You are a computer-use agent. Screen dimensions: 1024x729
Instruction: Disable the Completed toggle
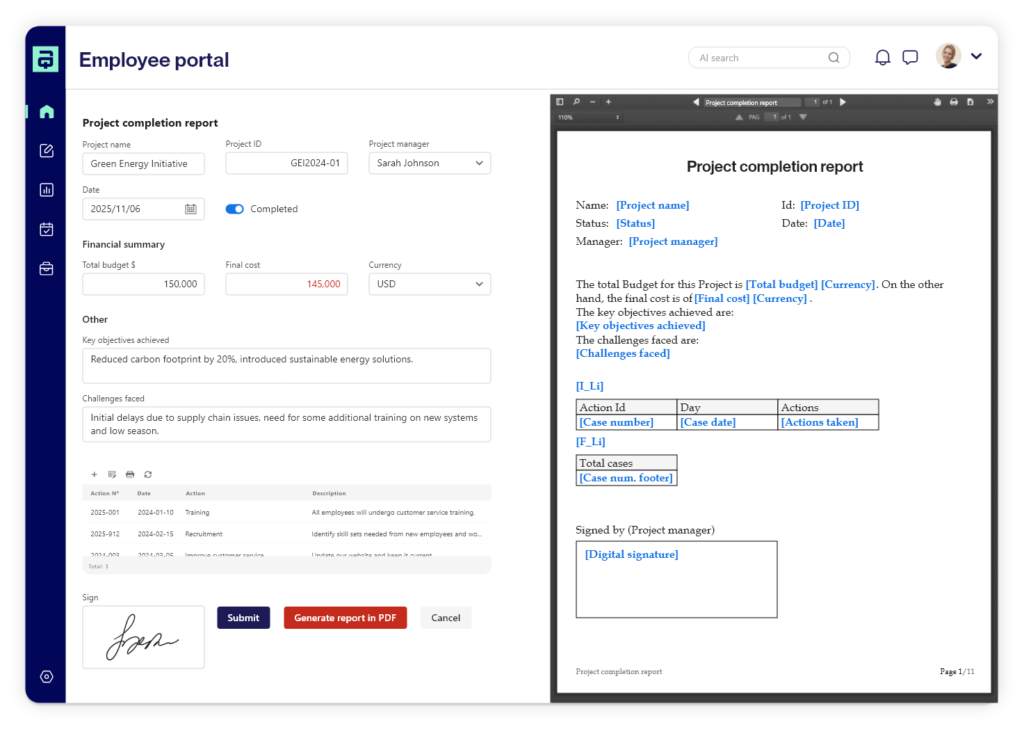pyautogui.click(x=234, y=209)
